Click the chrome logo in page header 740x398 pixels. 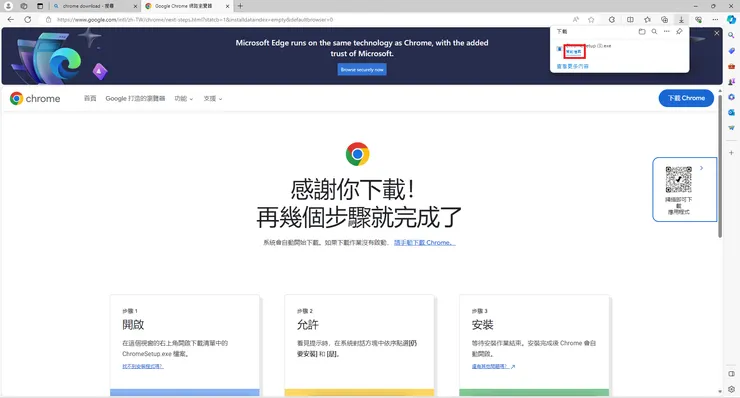coord(35,98)
